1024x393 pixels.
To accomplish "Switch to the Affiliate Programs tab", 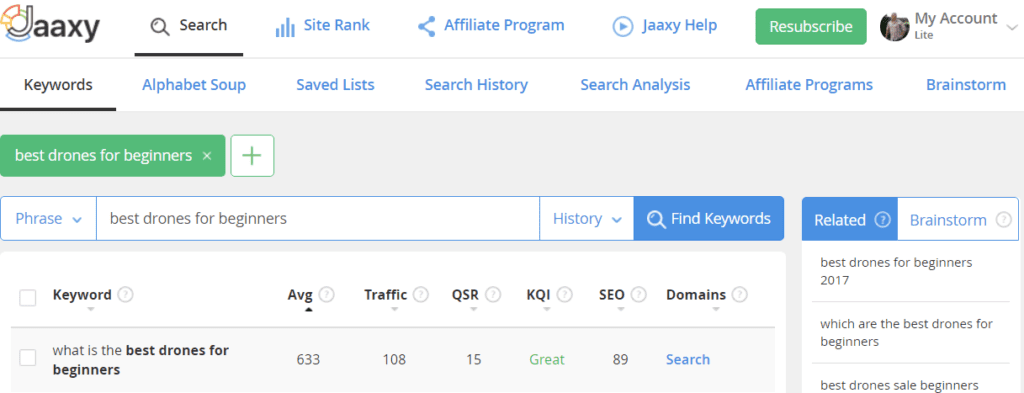I will click(x=809, y=85).
